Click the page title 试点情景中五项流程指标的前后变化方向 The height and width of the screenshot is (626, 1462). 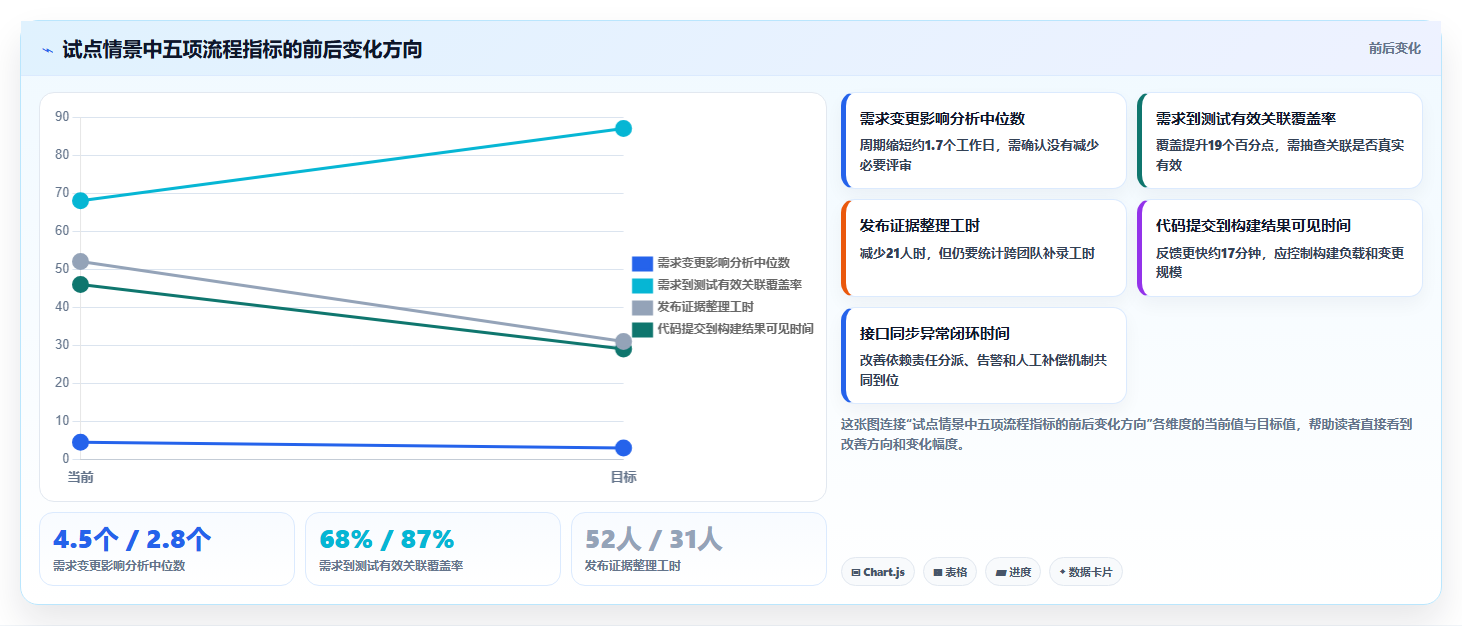pyautogui.click(x=242, y=49)
